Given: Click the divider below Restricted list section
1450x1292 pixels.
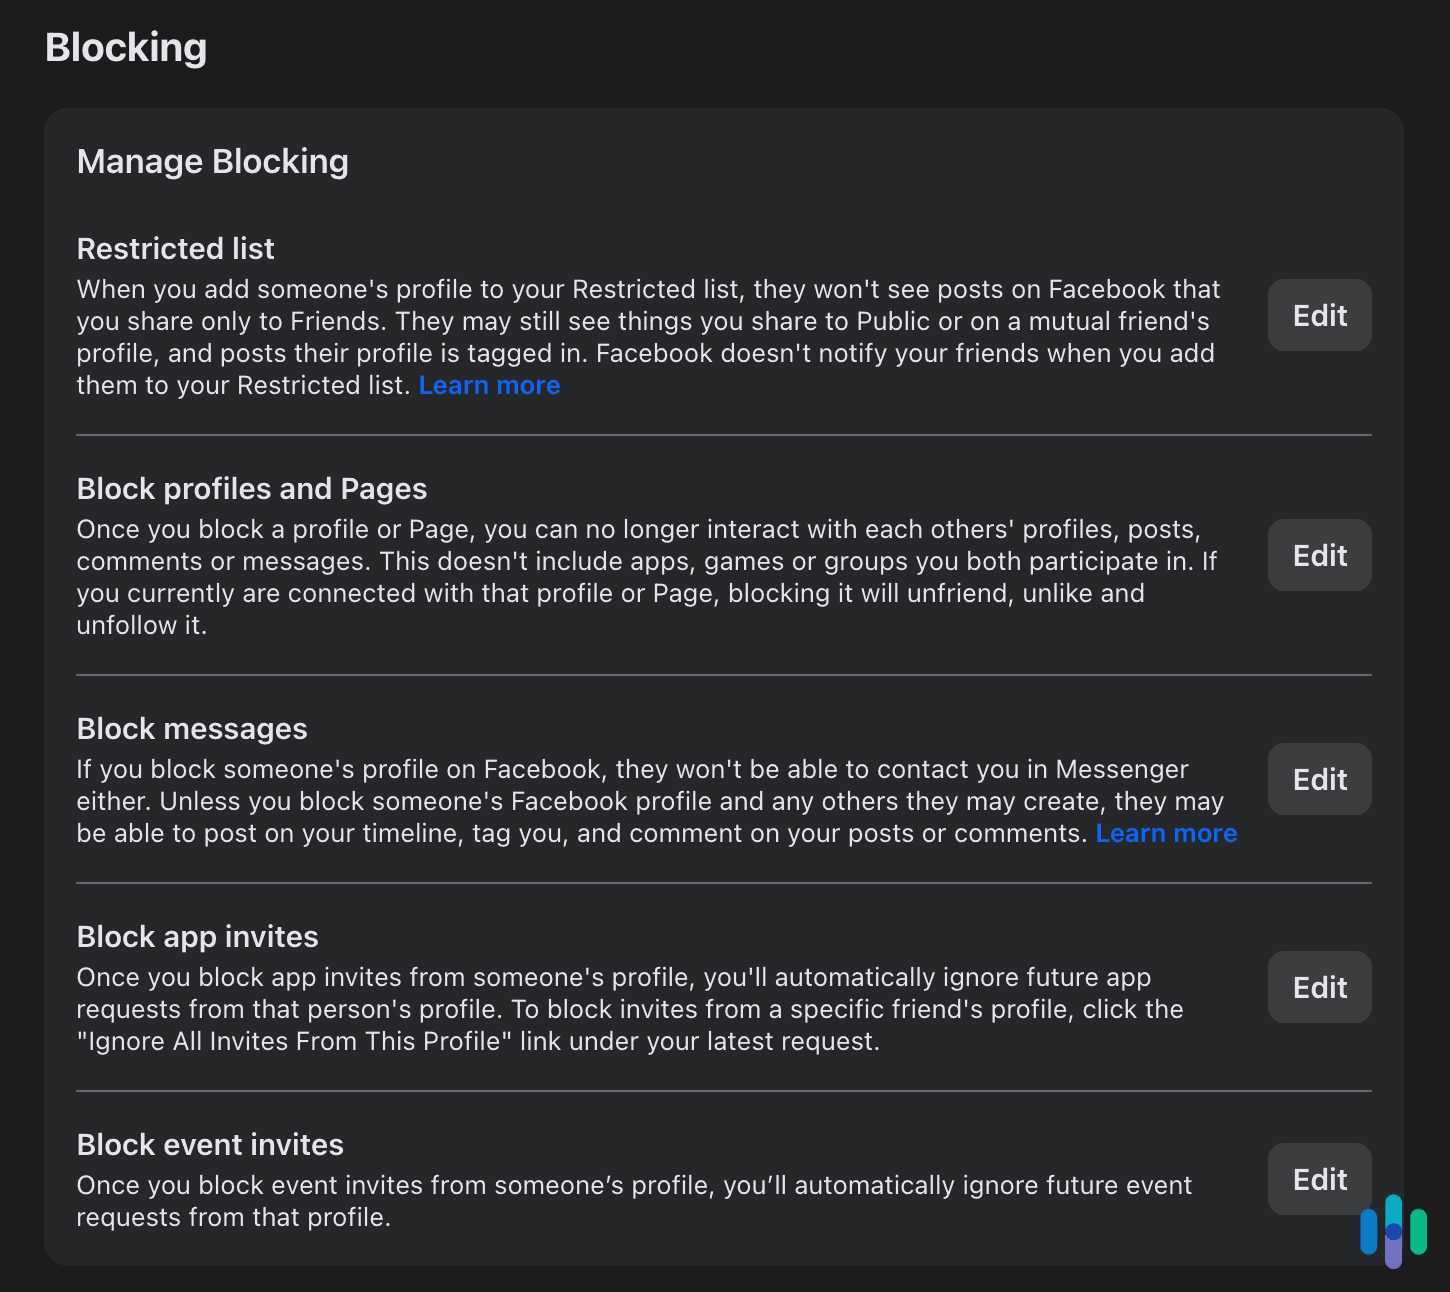Looking at the screenshot, I should (x=724, y=434).
